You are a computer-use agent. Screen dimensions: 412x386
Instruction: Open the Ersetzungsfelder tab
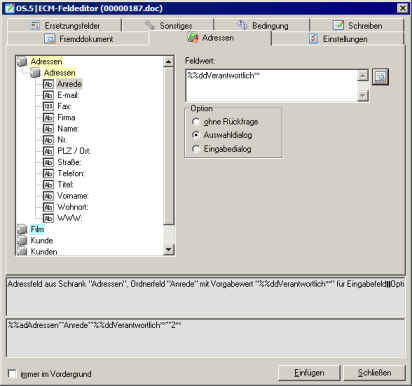64,25
